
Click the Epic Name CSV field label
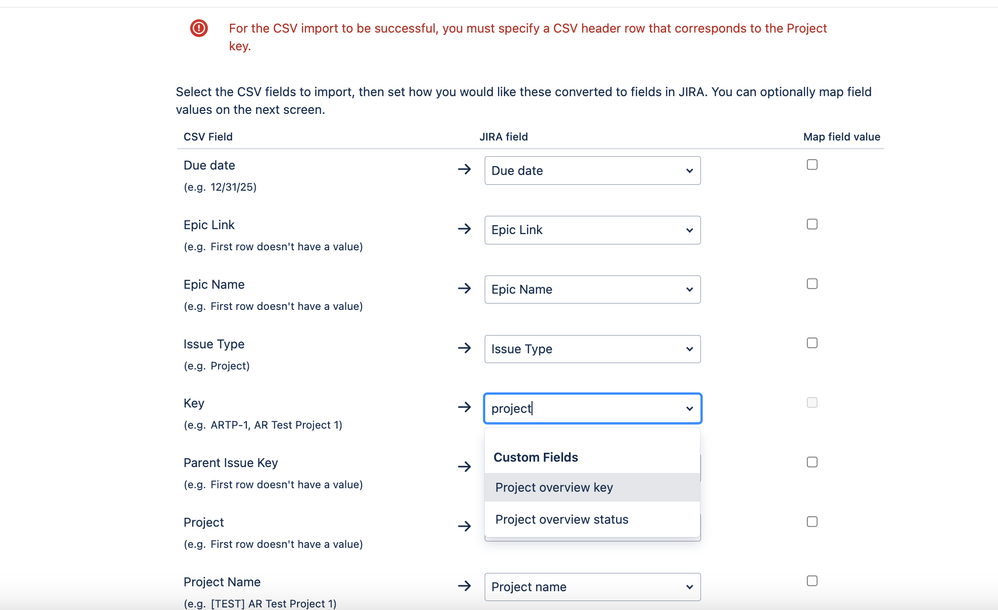tap(214, 285)
